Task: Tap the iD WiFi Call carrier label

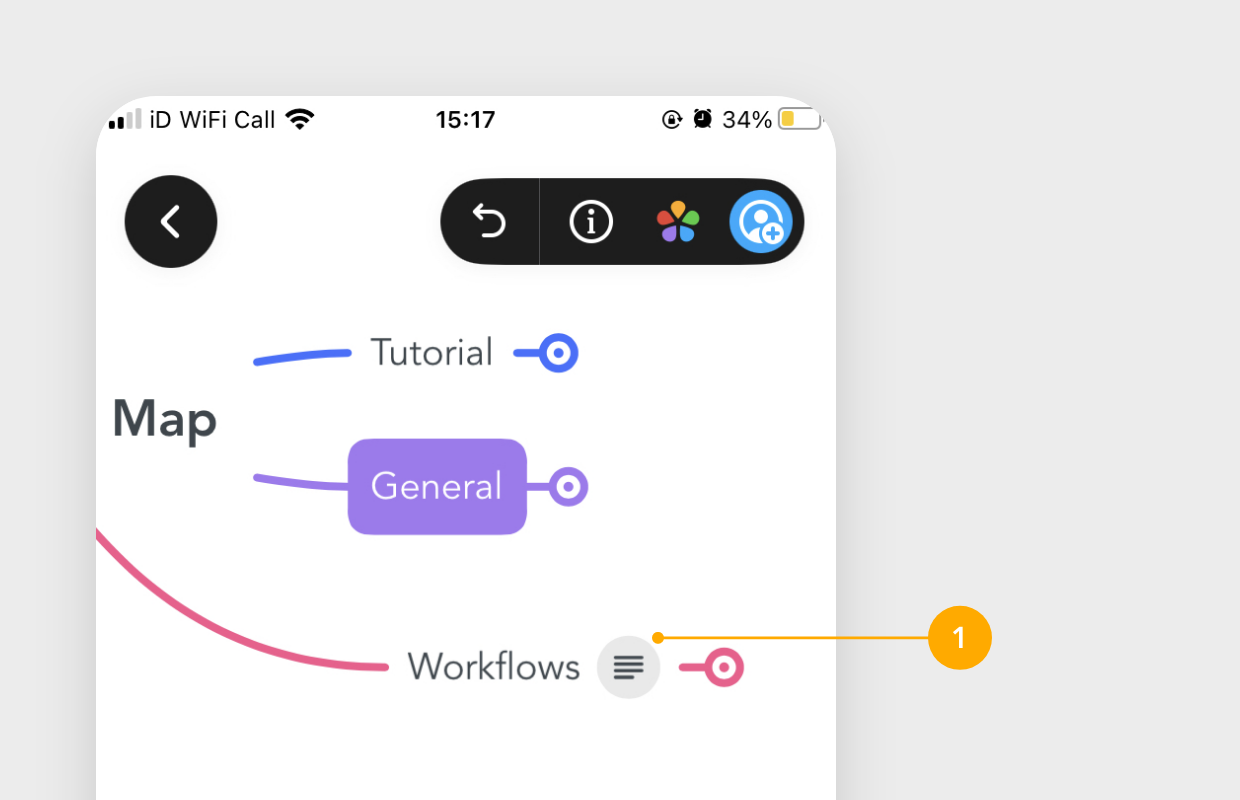Action: (212, 120)
